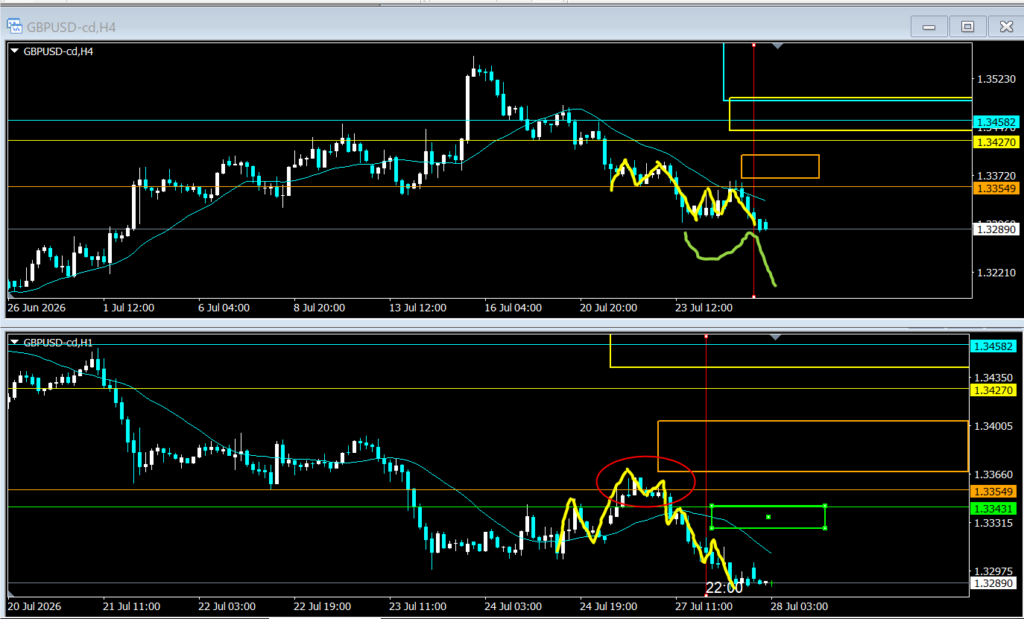Select the cyan 1.34582 price label in the H4 chart
This screenshot has height=619, width=1024.
coord(995,122)
